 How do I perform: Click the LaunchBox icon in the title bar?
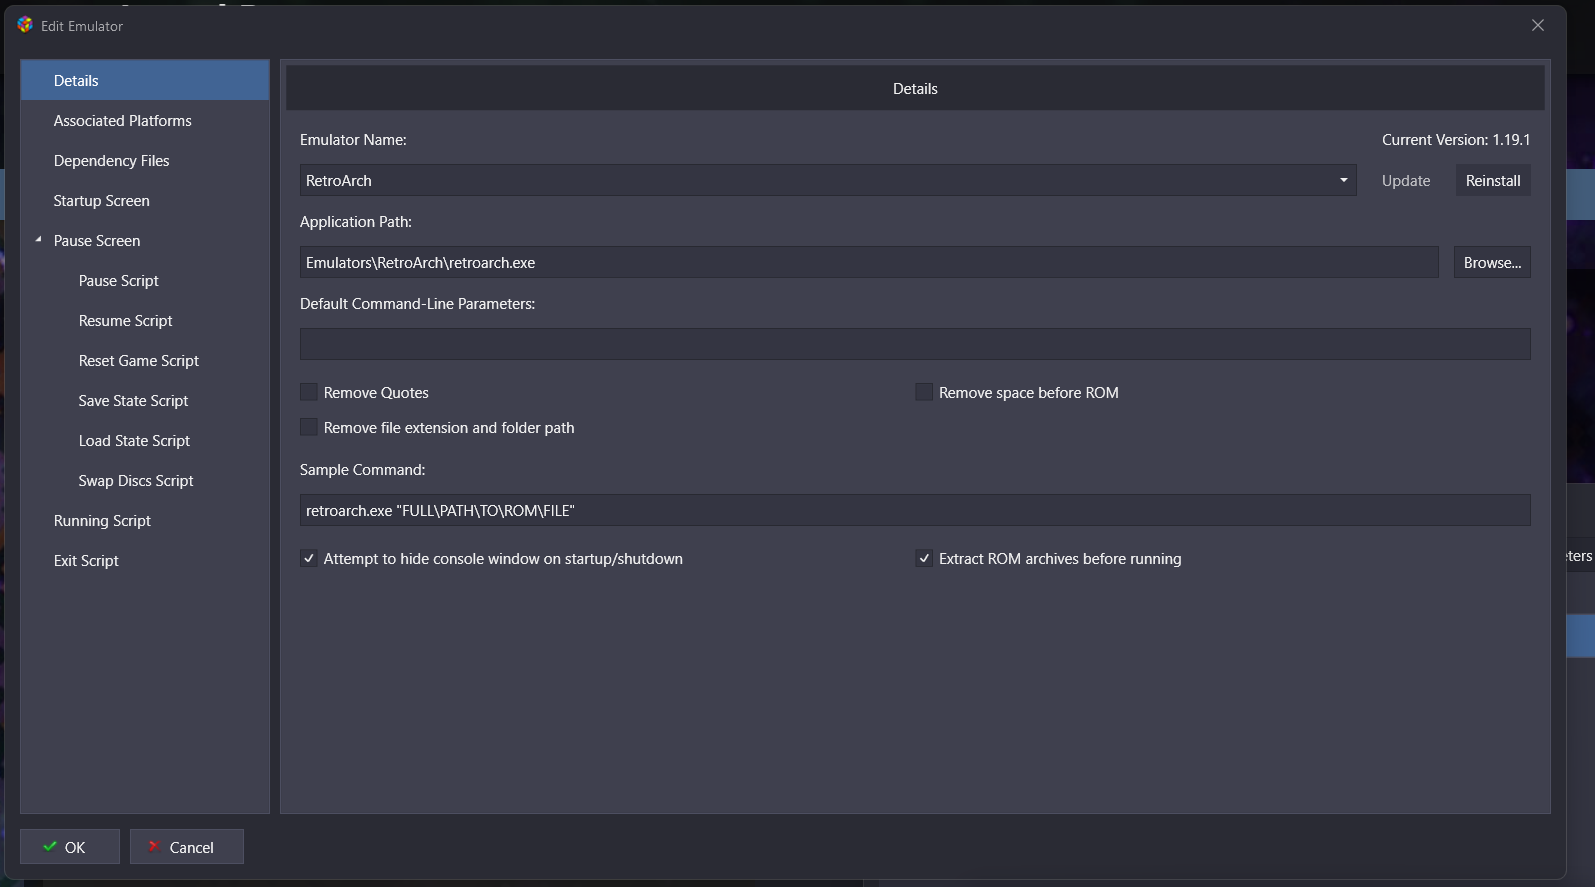[x=25, y=25]
